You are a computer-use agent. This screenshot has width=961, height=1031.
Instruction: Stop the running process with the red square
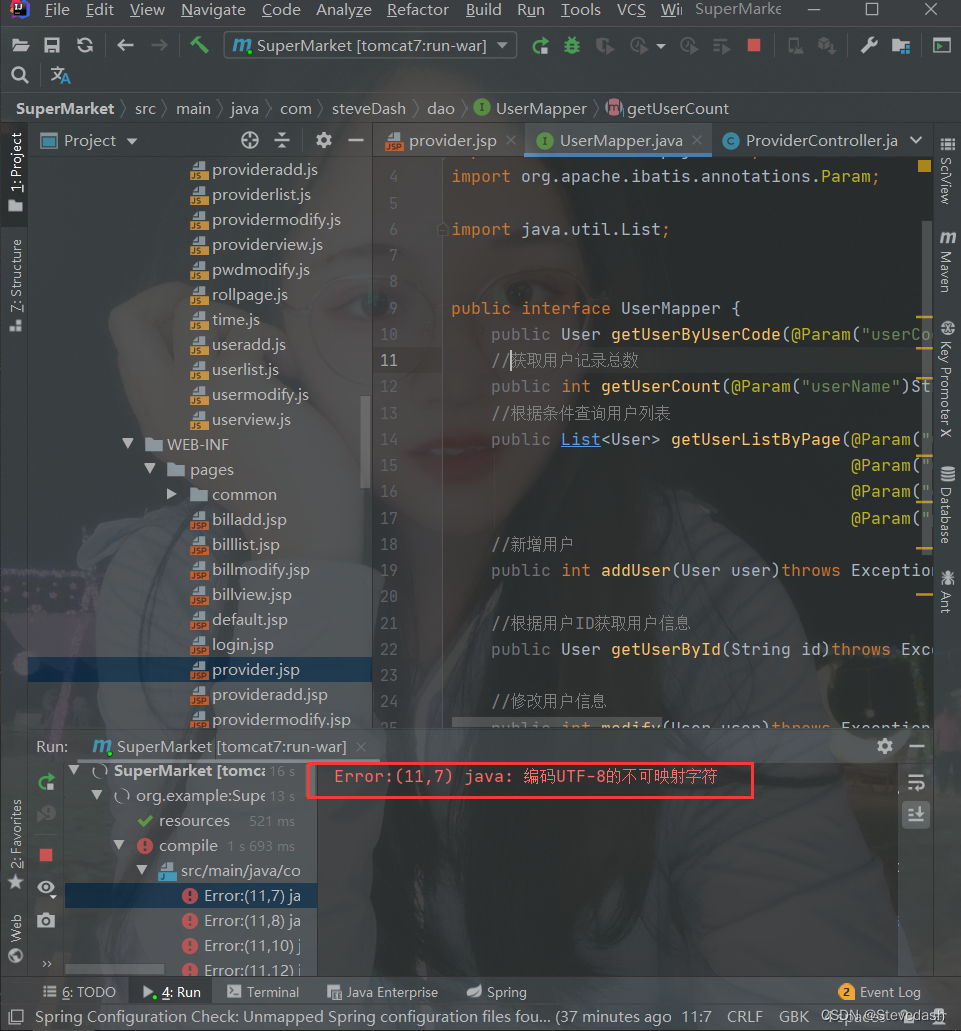754,45
